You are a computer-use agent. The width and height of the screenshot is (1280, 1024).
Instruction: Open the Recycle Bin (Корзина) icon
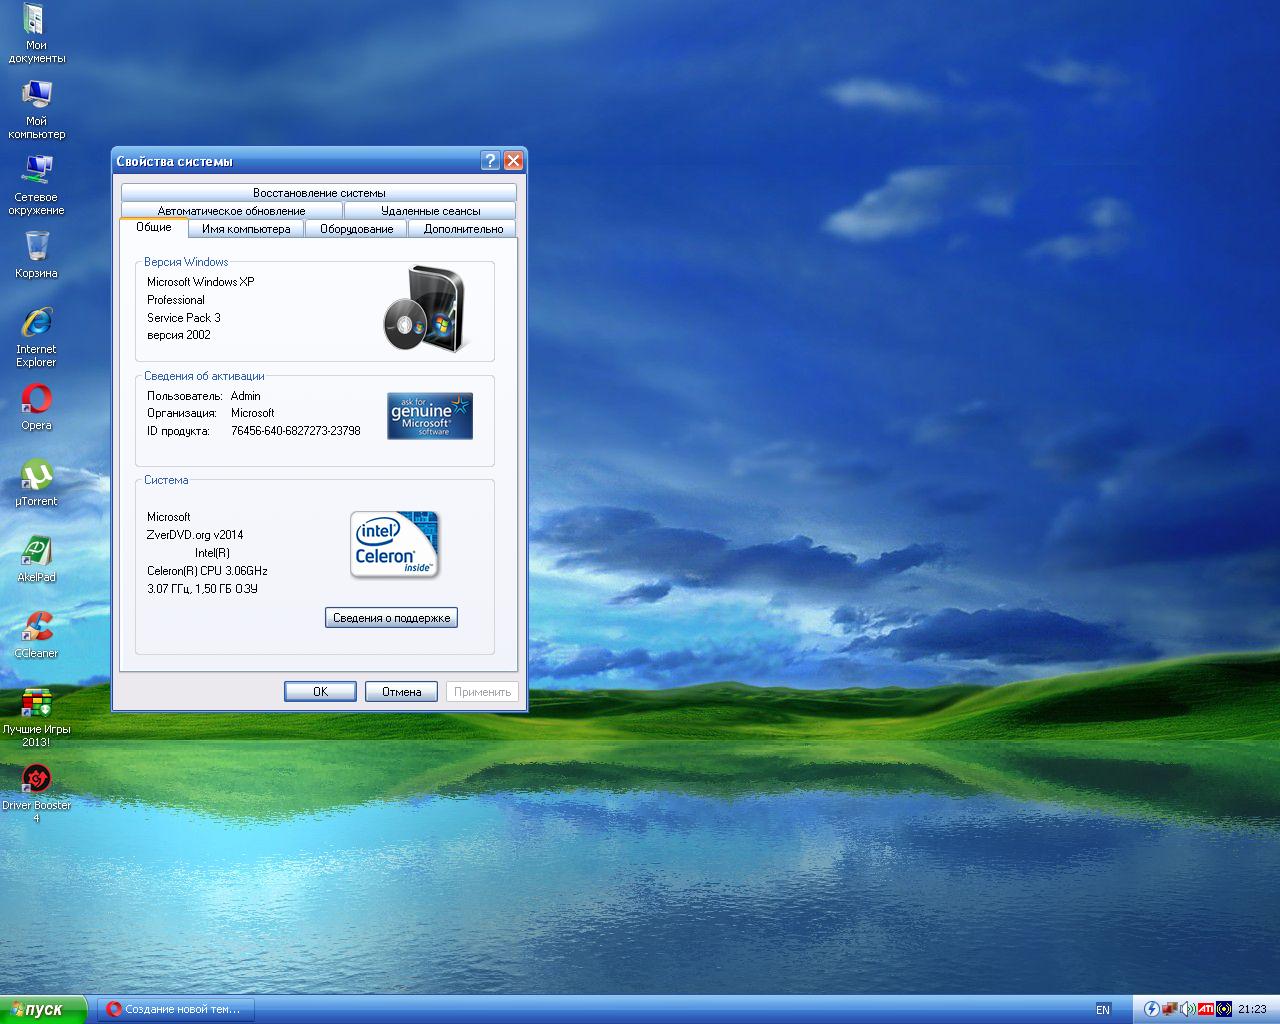(36, 247)
